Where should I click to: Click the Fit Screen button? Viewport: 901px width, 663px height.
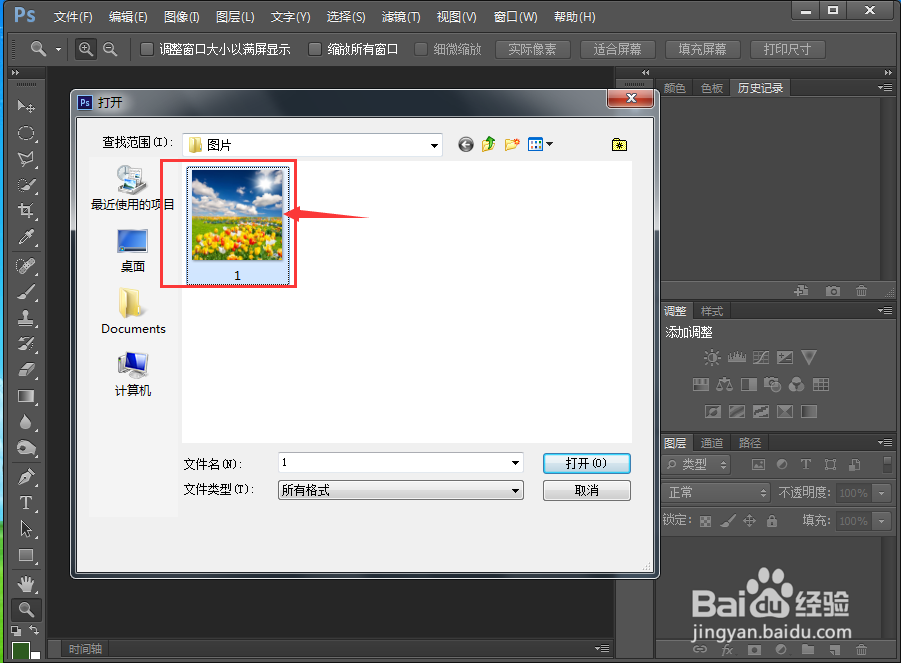[x=618, y=49]
